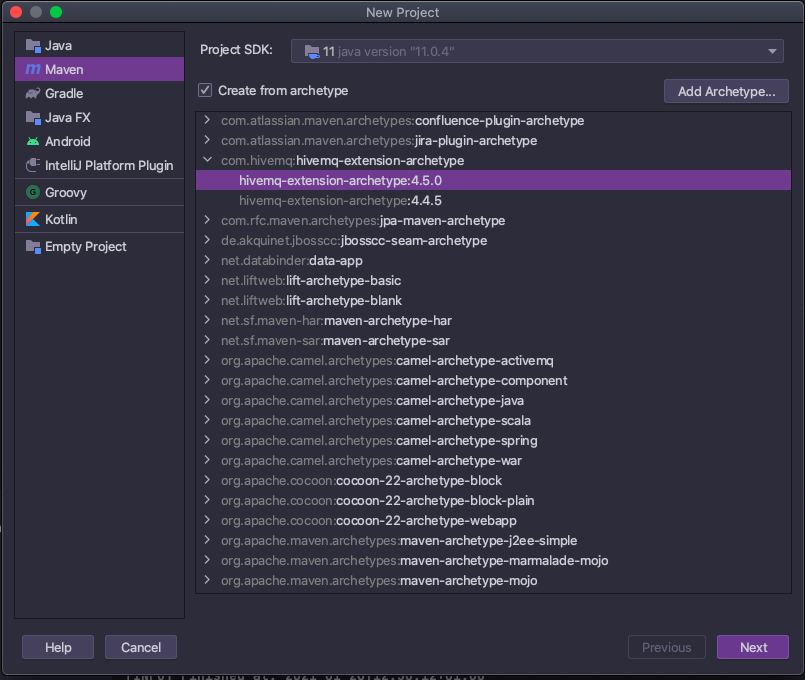Screen dimensions: 805x680
Task: Select Gradle in the project type list
Action: click(x=100, y=93)
